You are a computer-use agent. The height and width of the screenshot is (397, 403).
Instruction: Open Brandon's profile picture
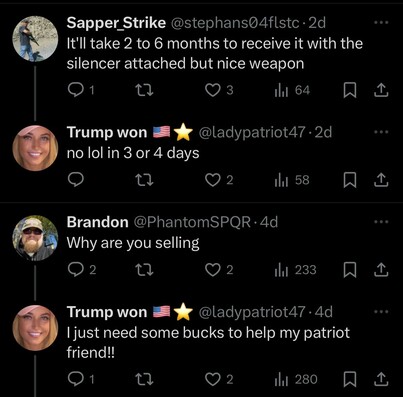35,238
